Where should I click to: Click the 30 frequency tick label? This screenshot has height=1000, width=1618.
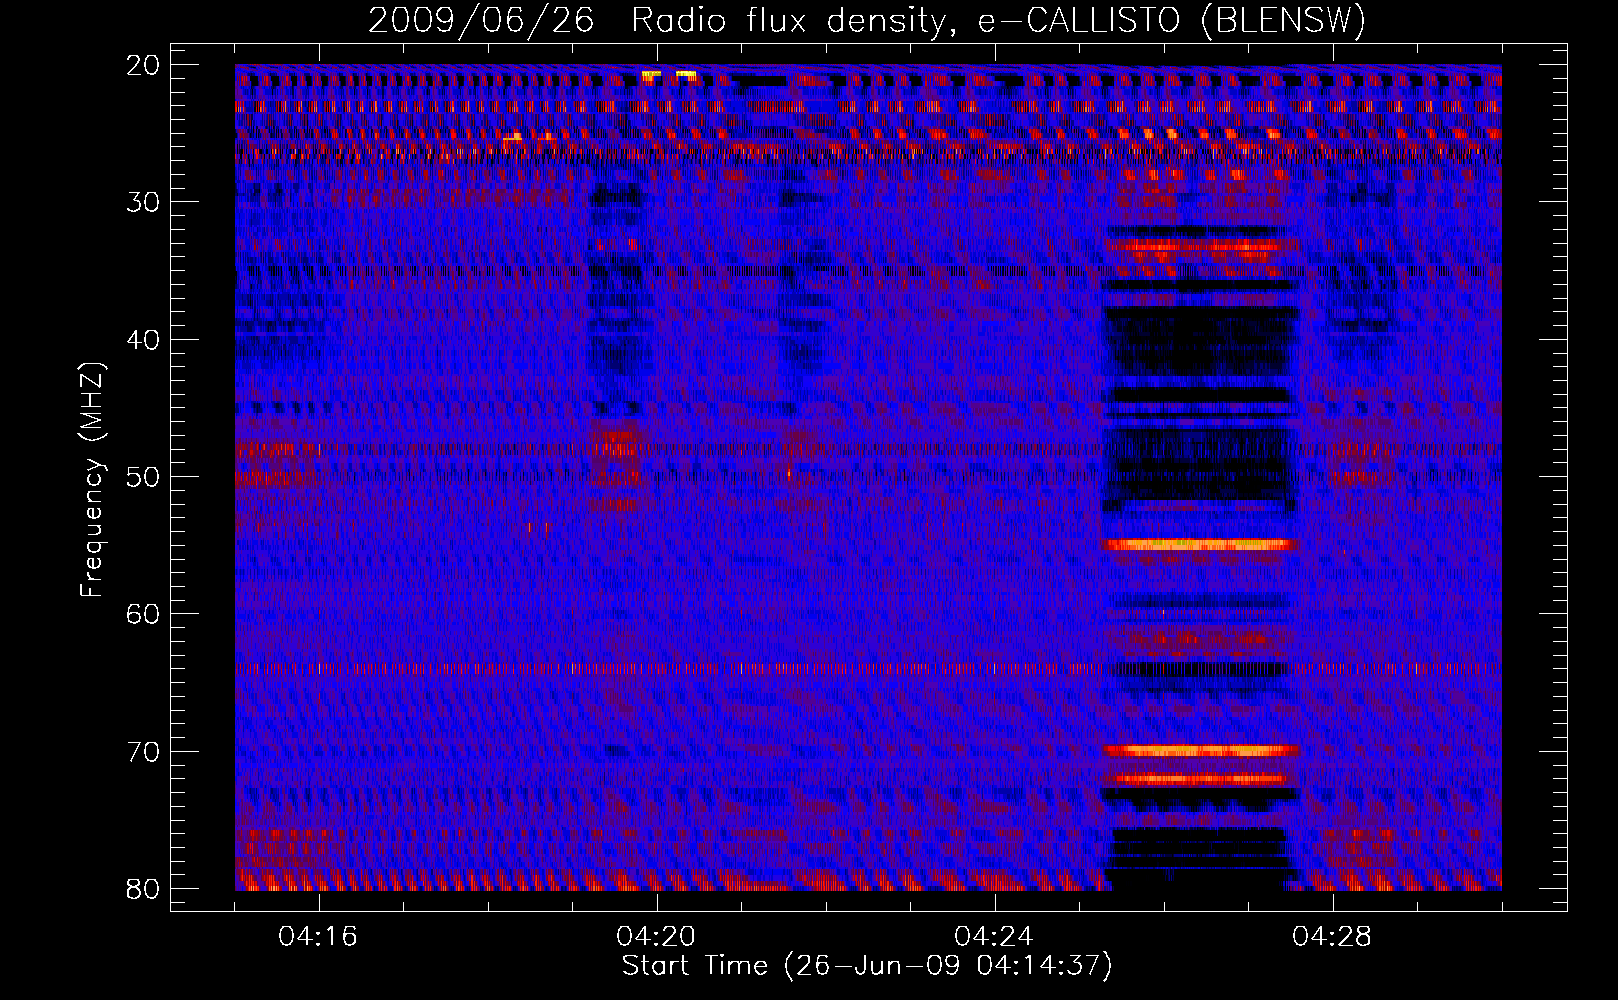point(144,202)
